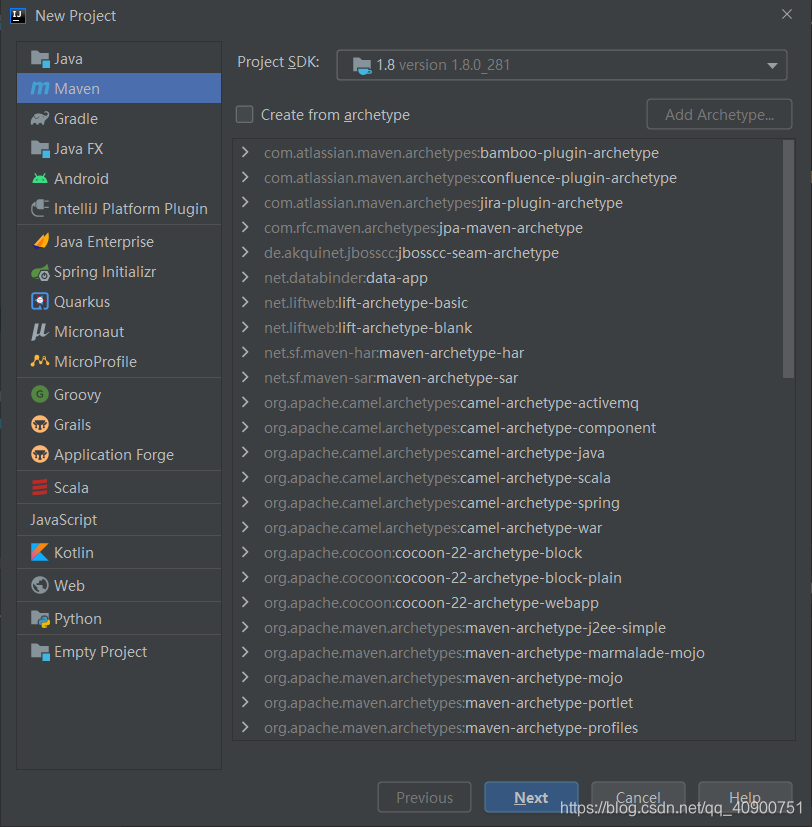
Task: Click Add Archetype... button
Action: pos(719,114)
